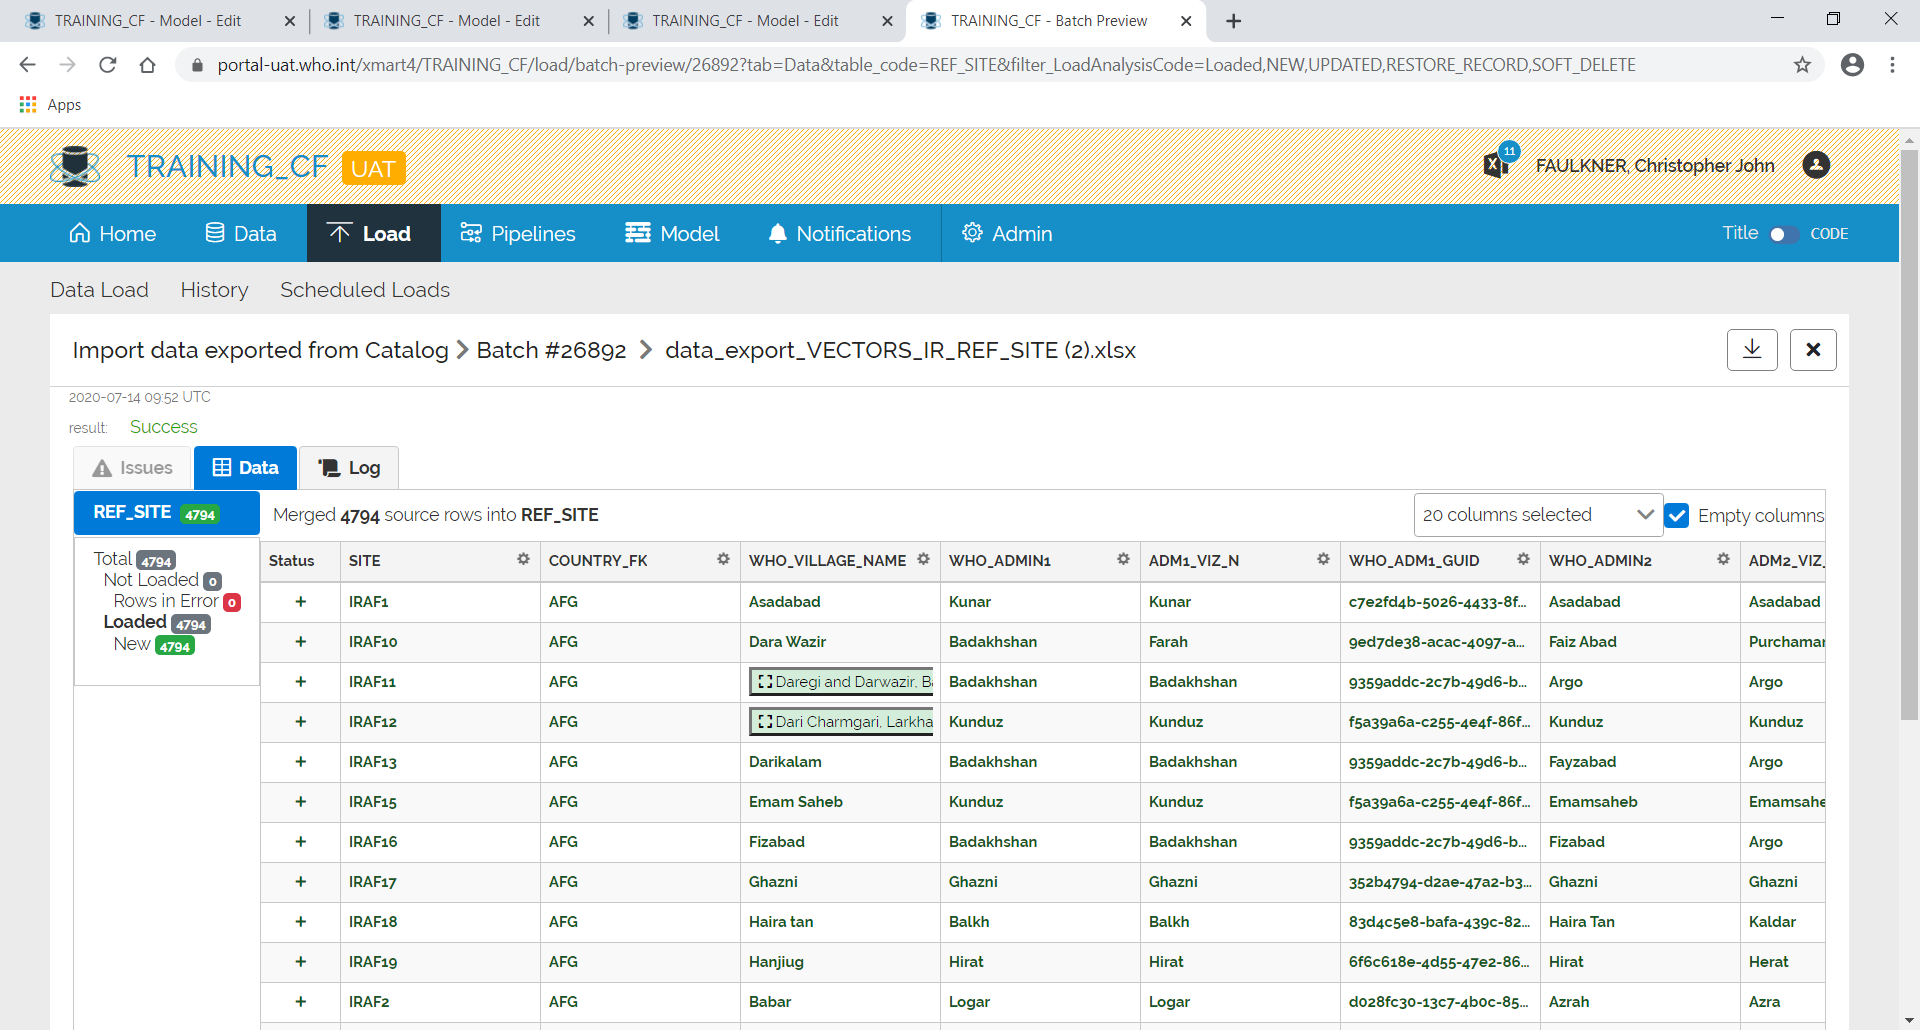Click the Status column header

tap(291, 561)
